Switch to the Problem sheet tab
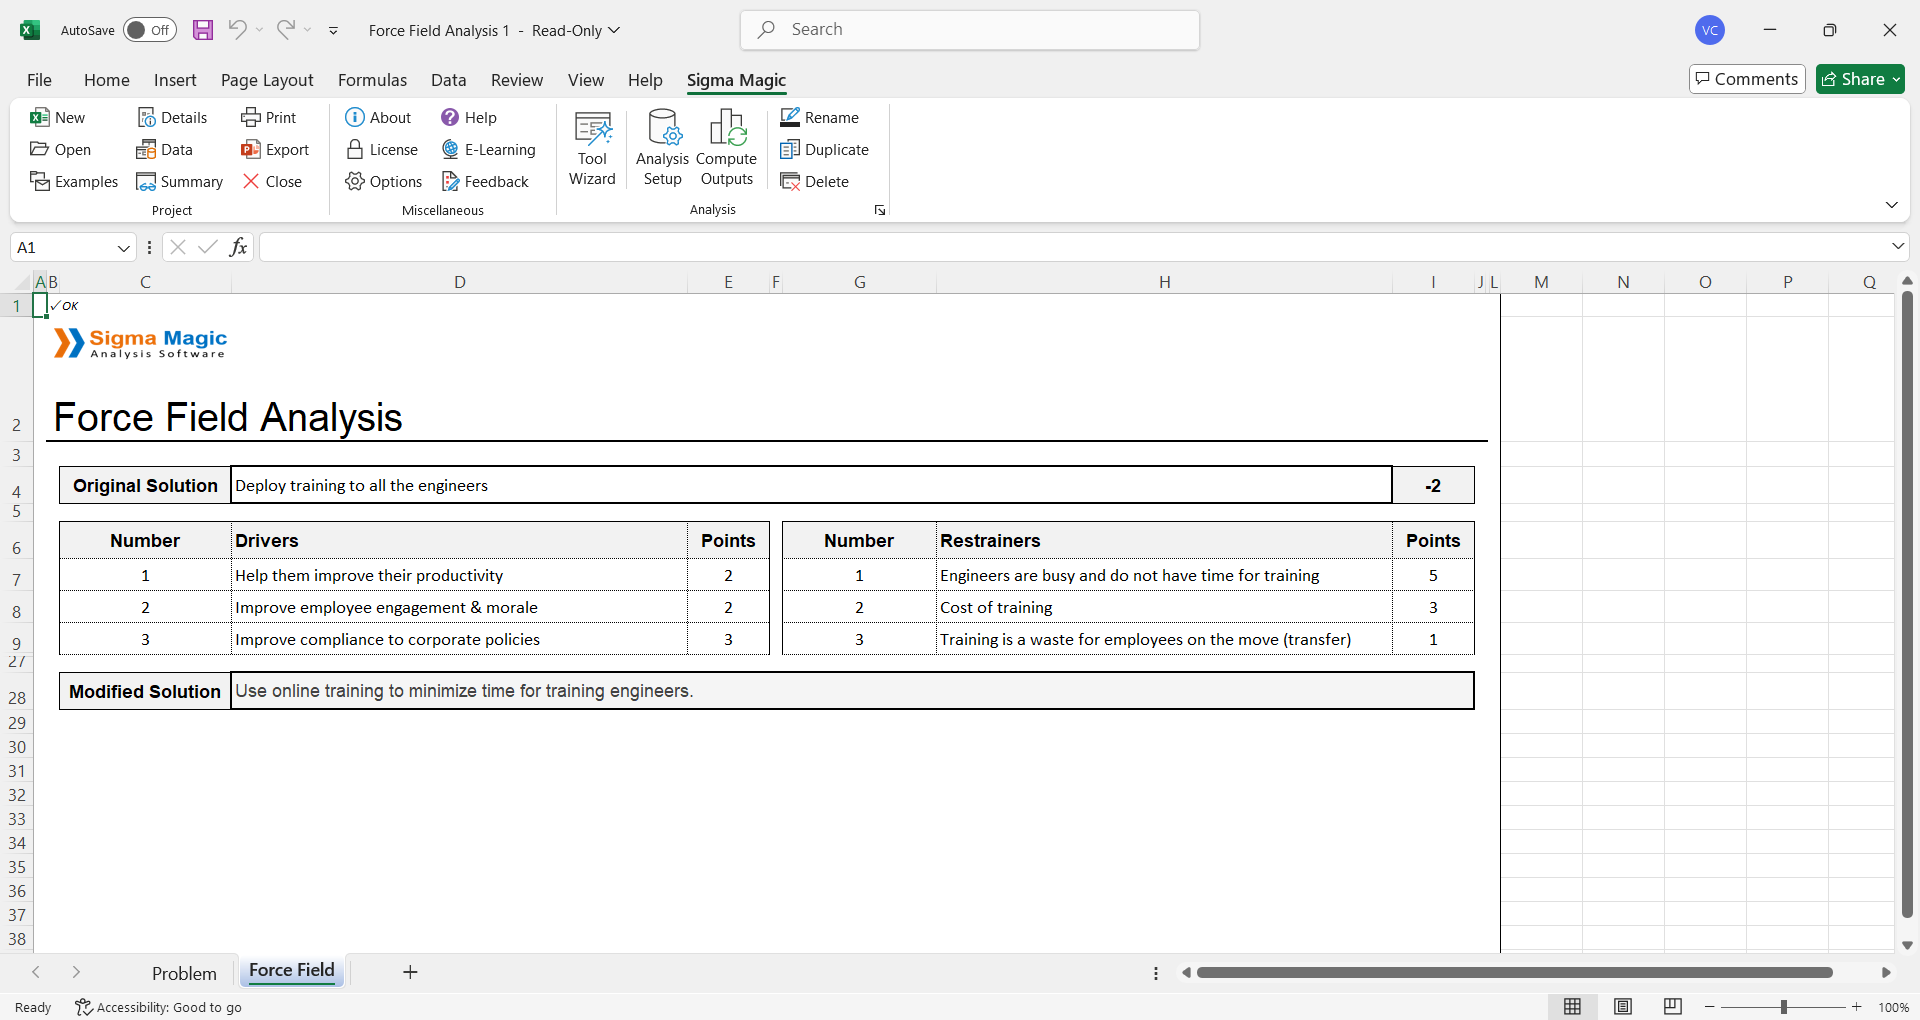 (184, 973)
